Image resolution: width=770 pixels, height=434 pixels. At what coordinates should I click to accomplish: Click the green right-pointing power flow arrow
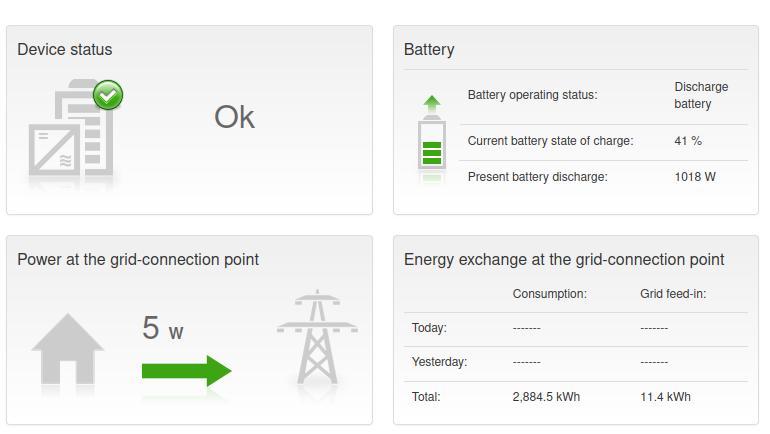point(187,371)
